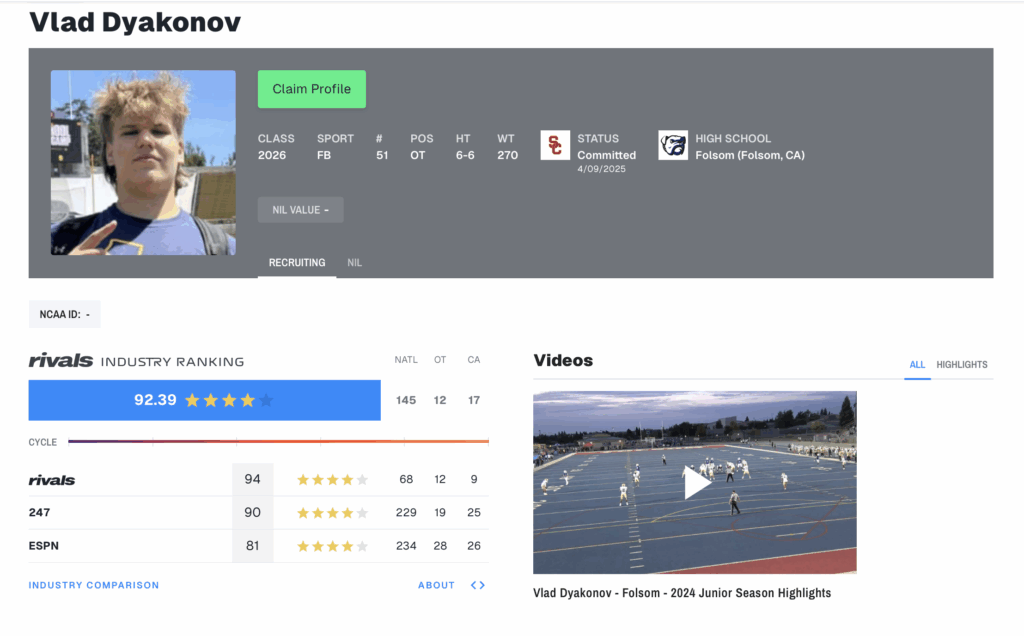Viewport: 1024px width, 636px height.
Task: Click the Rivals logo in the rankings row
Action: [x=52, y=480]
